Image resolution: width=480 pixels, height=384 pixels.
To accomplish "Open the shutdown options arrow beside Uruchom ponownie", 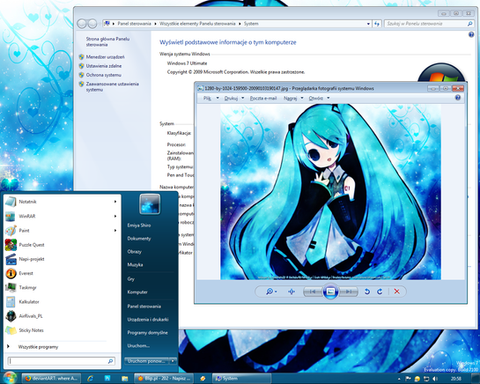I will [x=173, y=361].
